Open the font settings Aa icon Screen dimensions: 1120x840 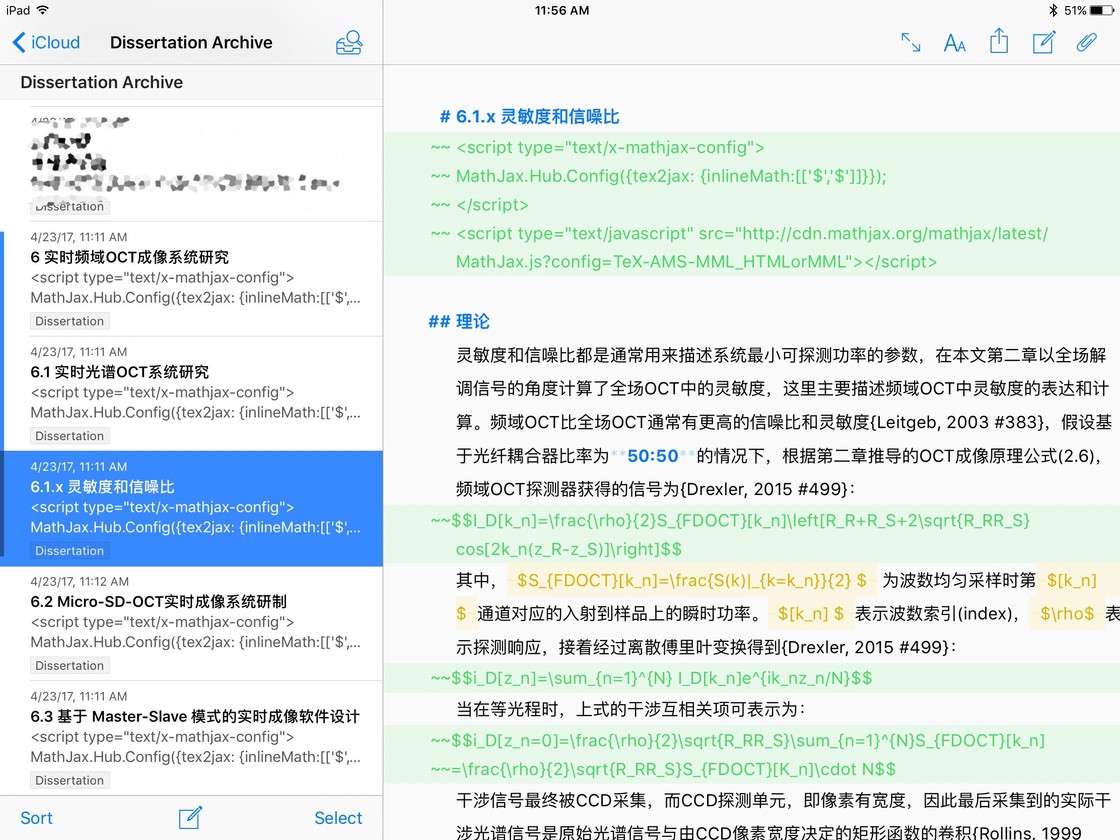954,44
